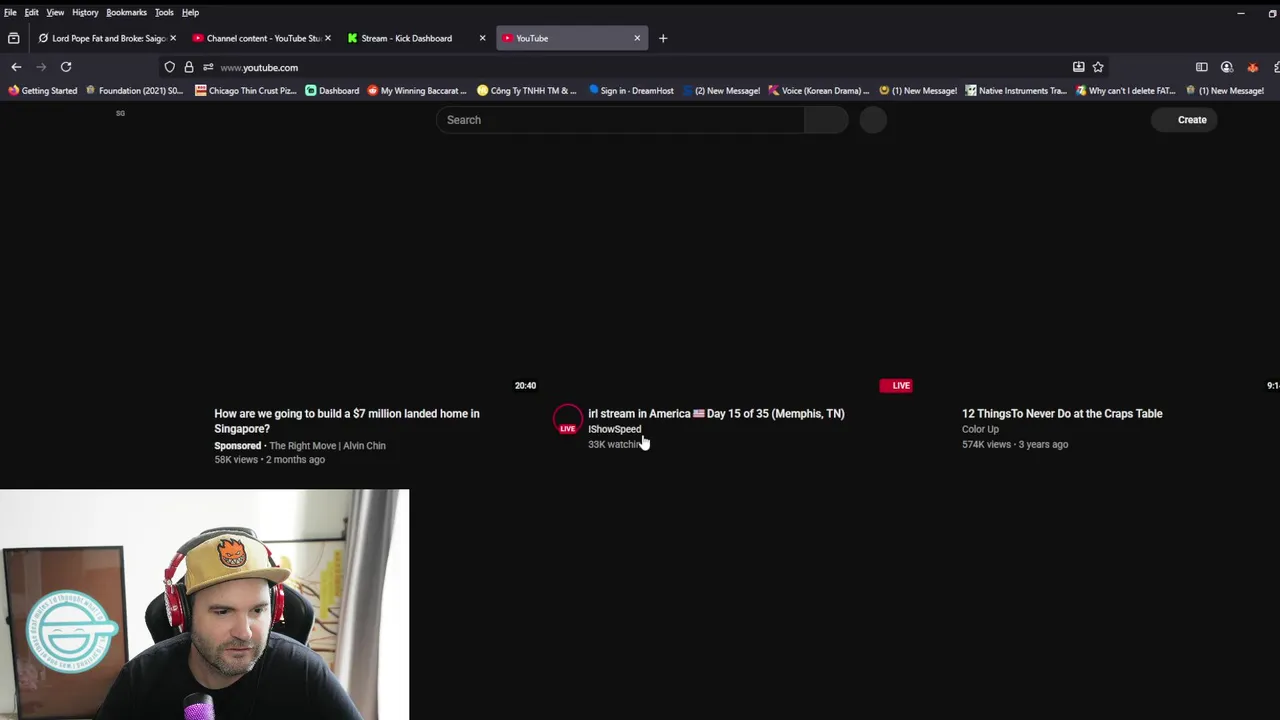Close the Stream Kick Dashboard tab
Viewport: 1280px width, 720px height.
pos(482,38)
